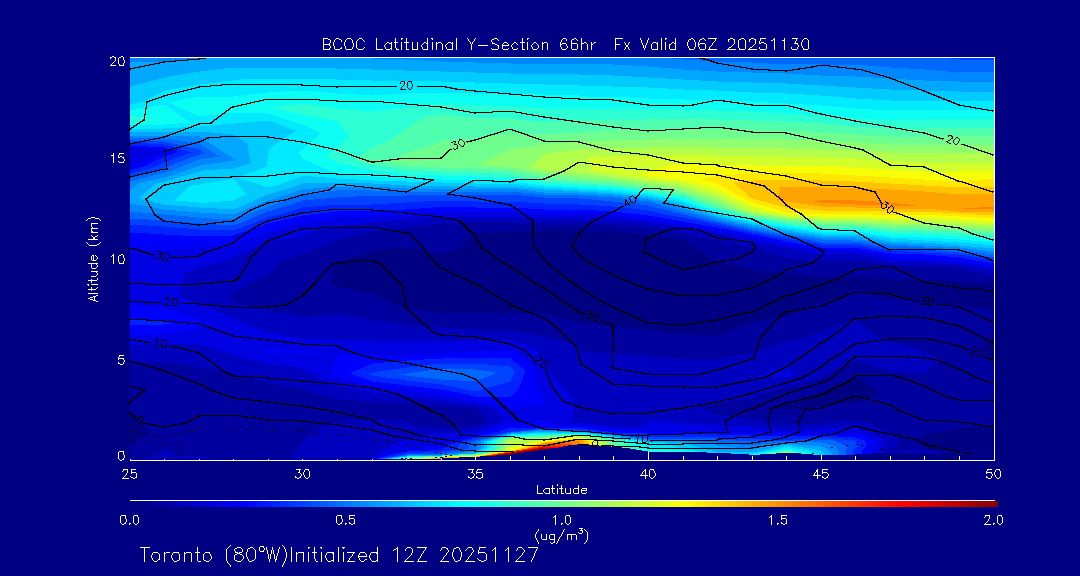
Task: Select the 'Fx Valid 06Z 20251130' text in title
Action: click(x=712, y=45)
